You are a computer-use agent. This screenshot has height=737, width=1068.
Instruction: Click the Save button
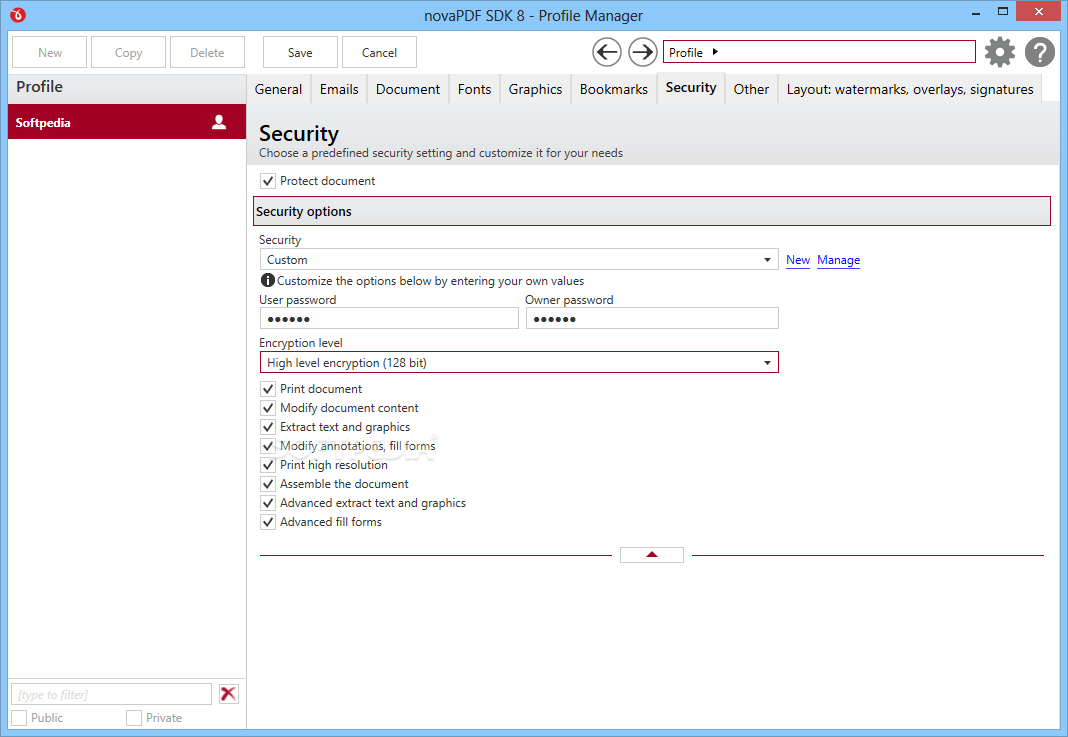[300, 52]
